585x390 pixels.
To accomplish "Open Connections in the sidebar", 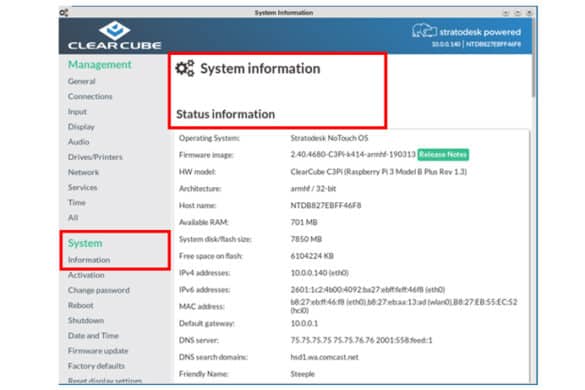I will coord(90,97).
